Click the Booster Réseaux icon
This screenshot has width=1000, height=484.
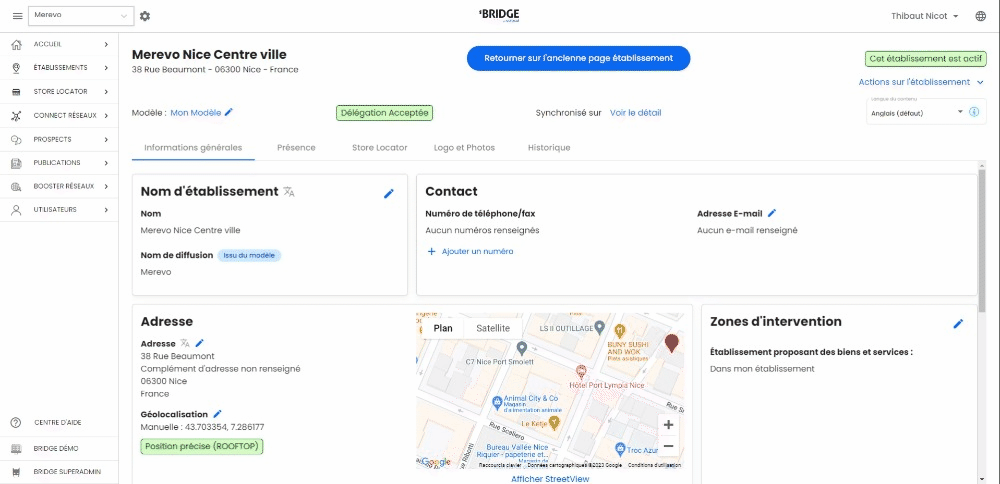click(x=17, y=186)
